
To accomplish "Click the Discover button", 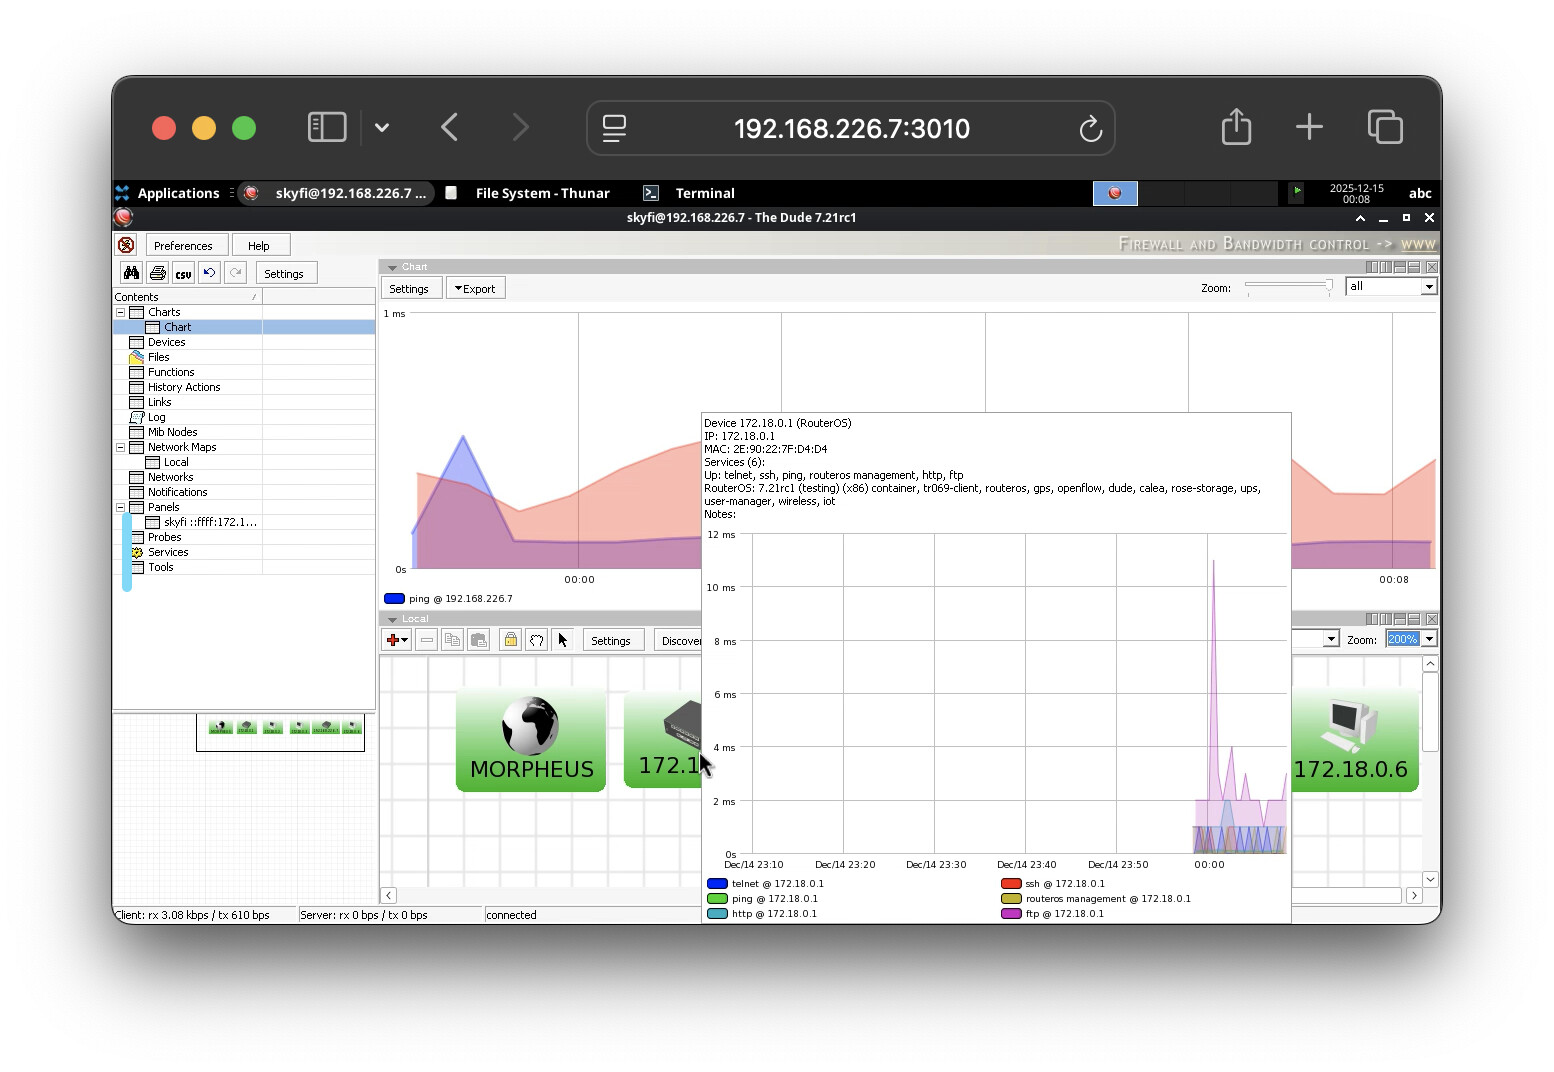I will pos(678,640).
